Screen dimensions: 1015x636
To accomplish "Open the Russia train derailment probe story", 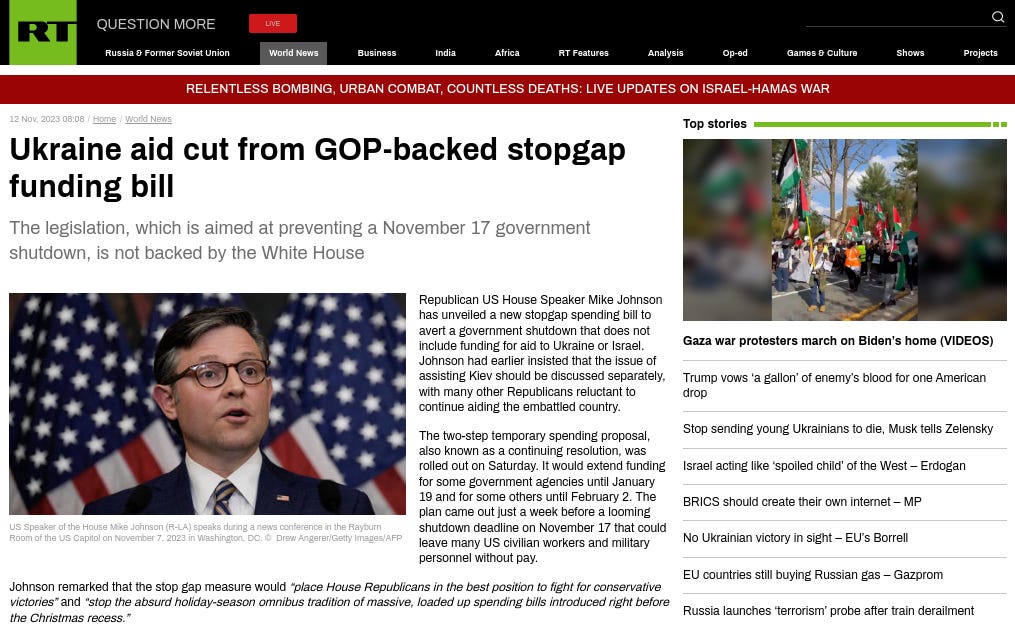I will pos(828,611).
